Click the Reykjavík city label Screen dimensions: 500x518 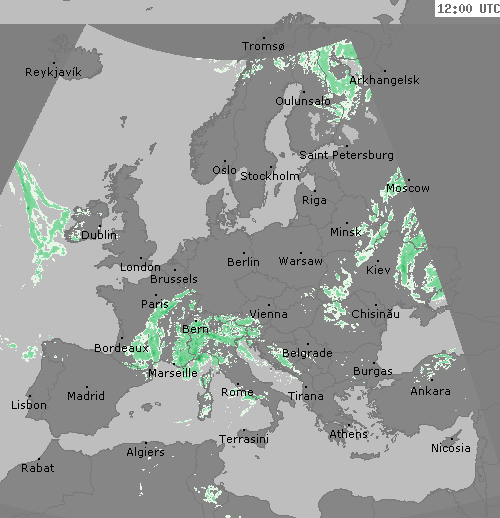pos(53,72)
